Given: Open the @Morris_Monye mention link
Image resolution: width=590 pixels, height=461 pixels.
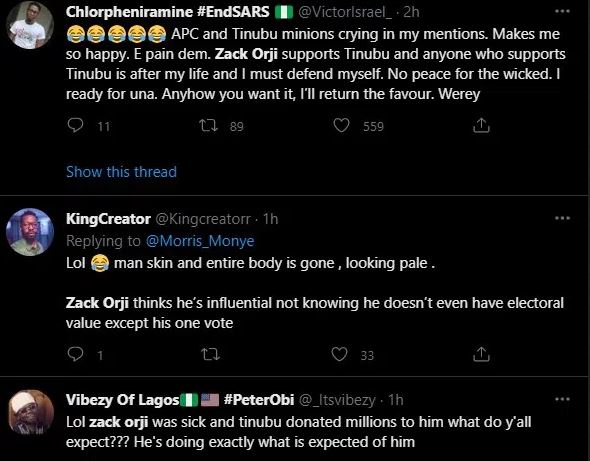Looking at the screenshot, I should (x=200, y=241).
